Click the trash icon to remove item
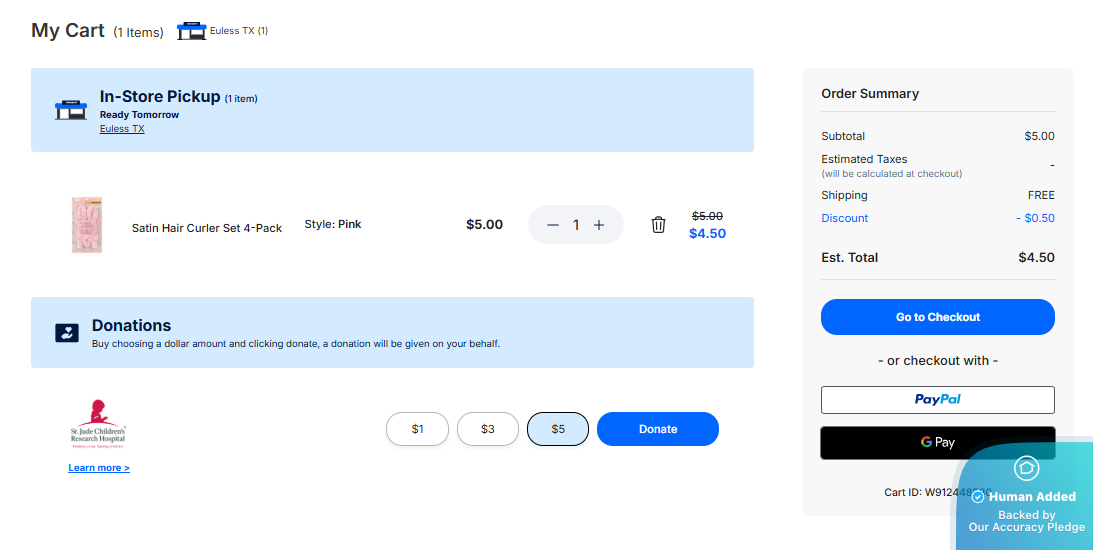1093x550 pixels. [x=658, y=225]
